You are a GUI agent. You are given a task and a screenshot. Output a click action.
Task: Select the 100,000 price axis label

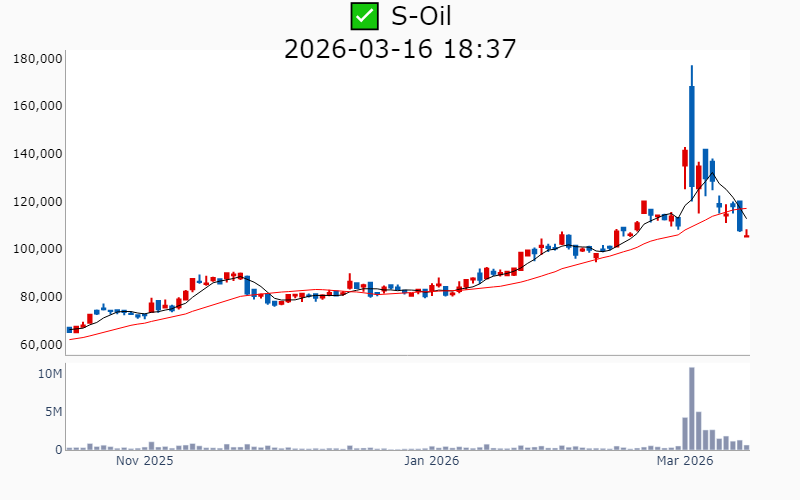click(x=37, y=249)
